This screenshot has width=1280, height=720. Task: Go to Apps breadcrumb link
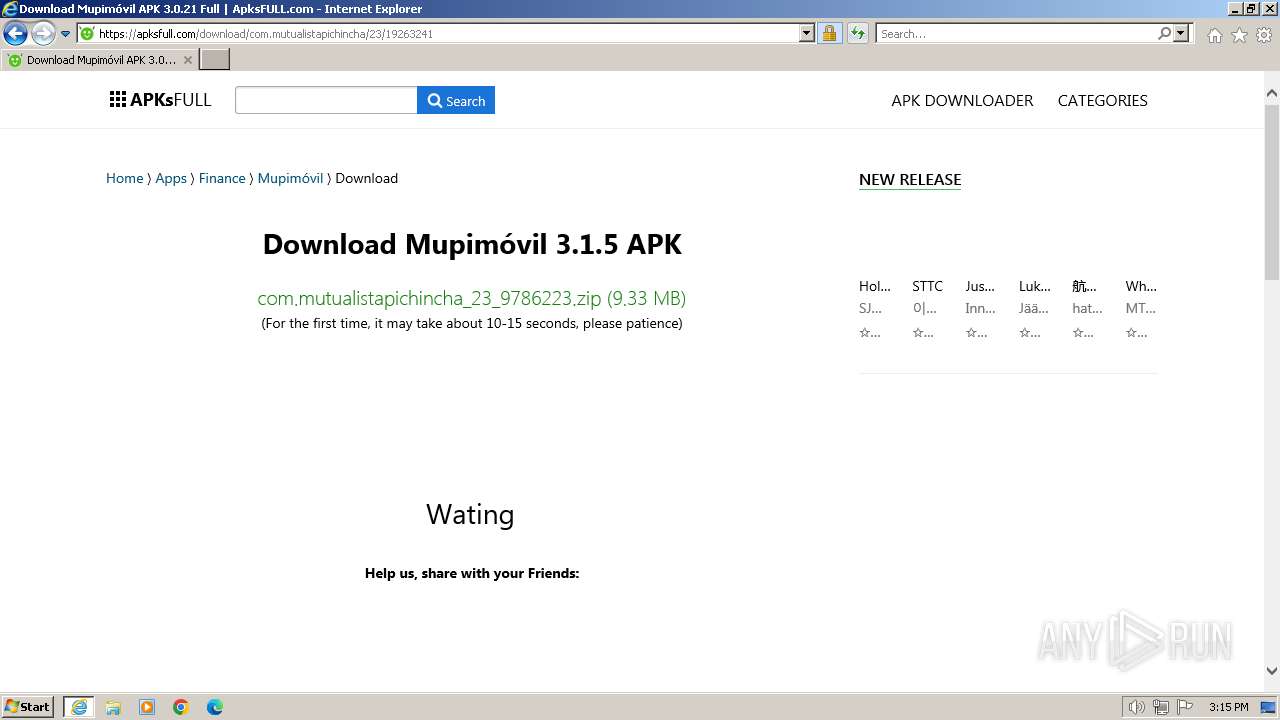(171, 178)
